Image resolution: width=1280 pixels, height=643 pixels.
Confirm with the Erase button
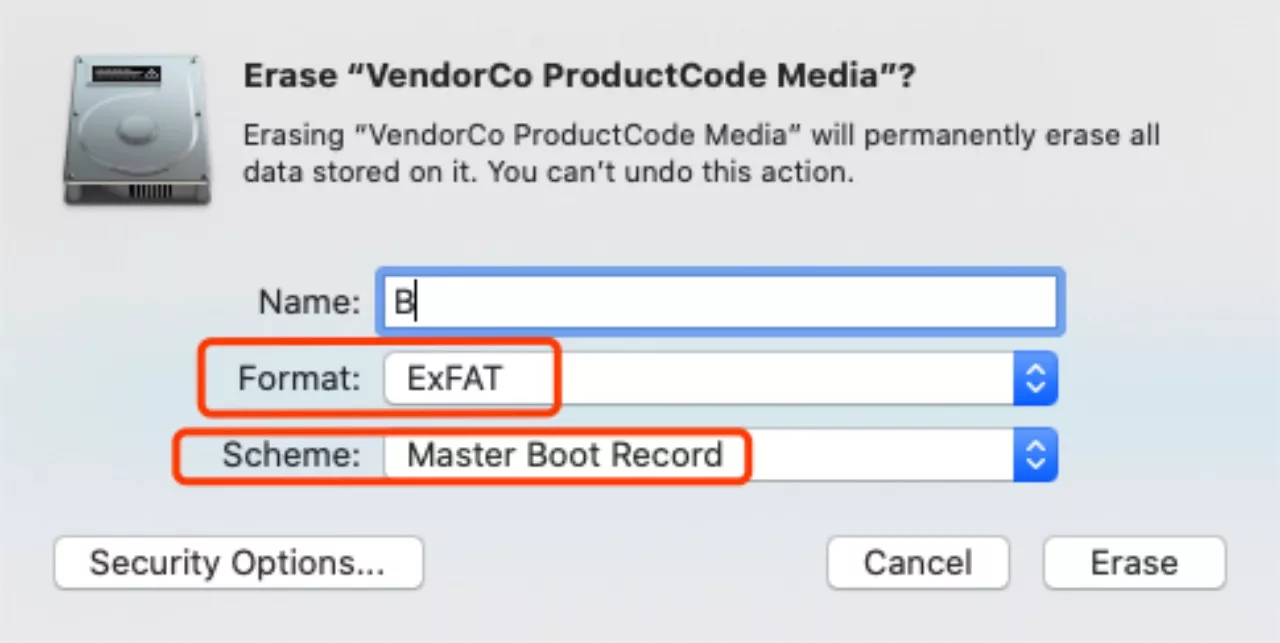pos(1134,562)
